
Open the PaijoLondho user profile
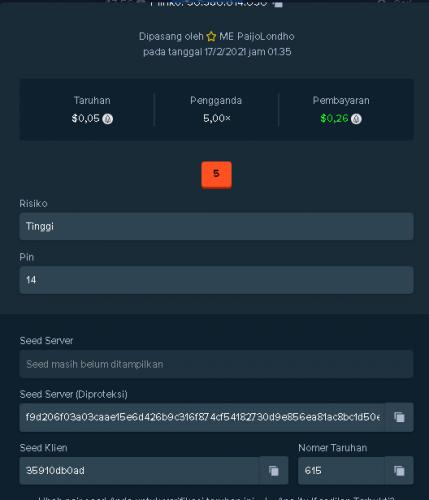click(257, 36)
